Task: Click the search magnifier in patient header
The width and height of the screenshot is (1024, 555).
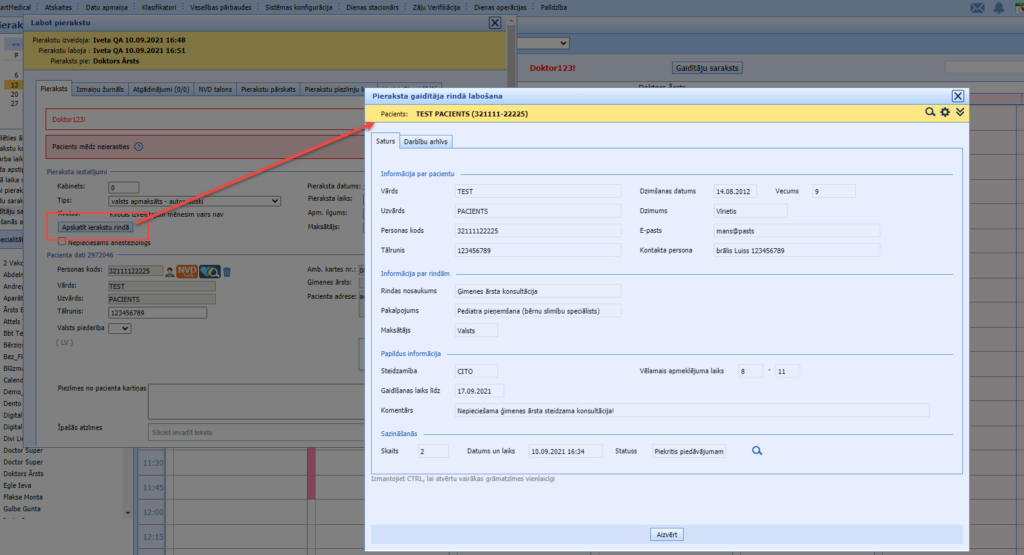Action: [x=930, y=113]
